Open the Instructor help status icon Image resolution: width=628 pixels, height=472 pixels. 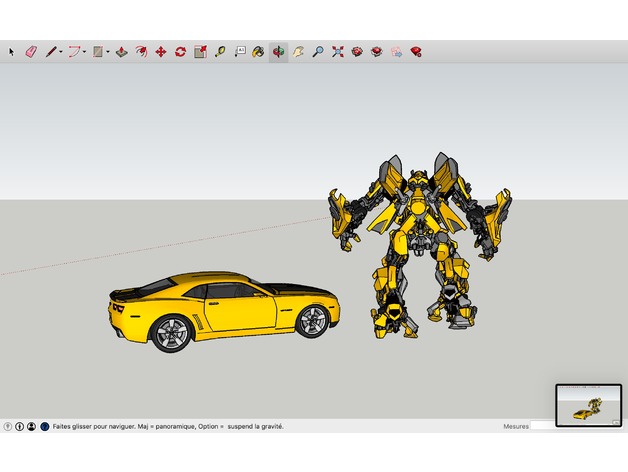[45, 427]
